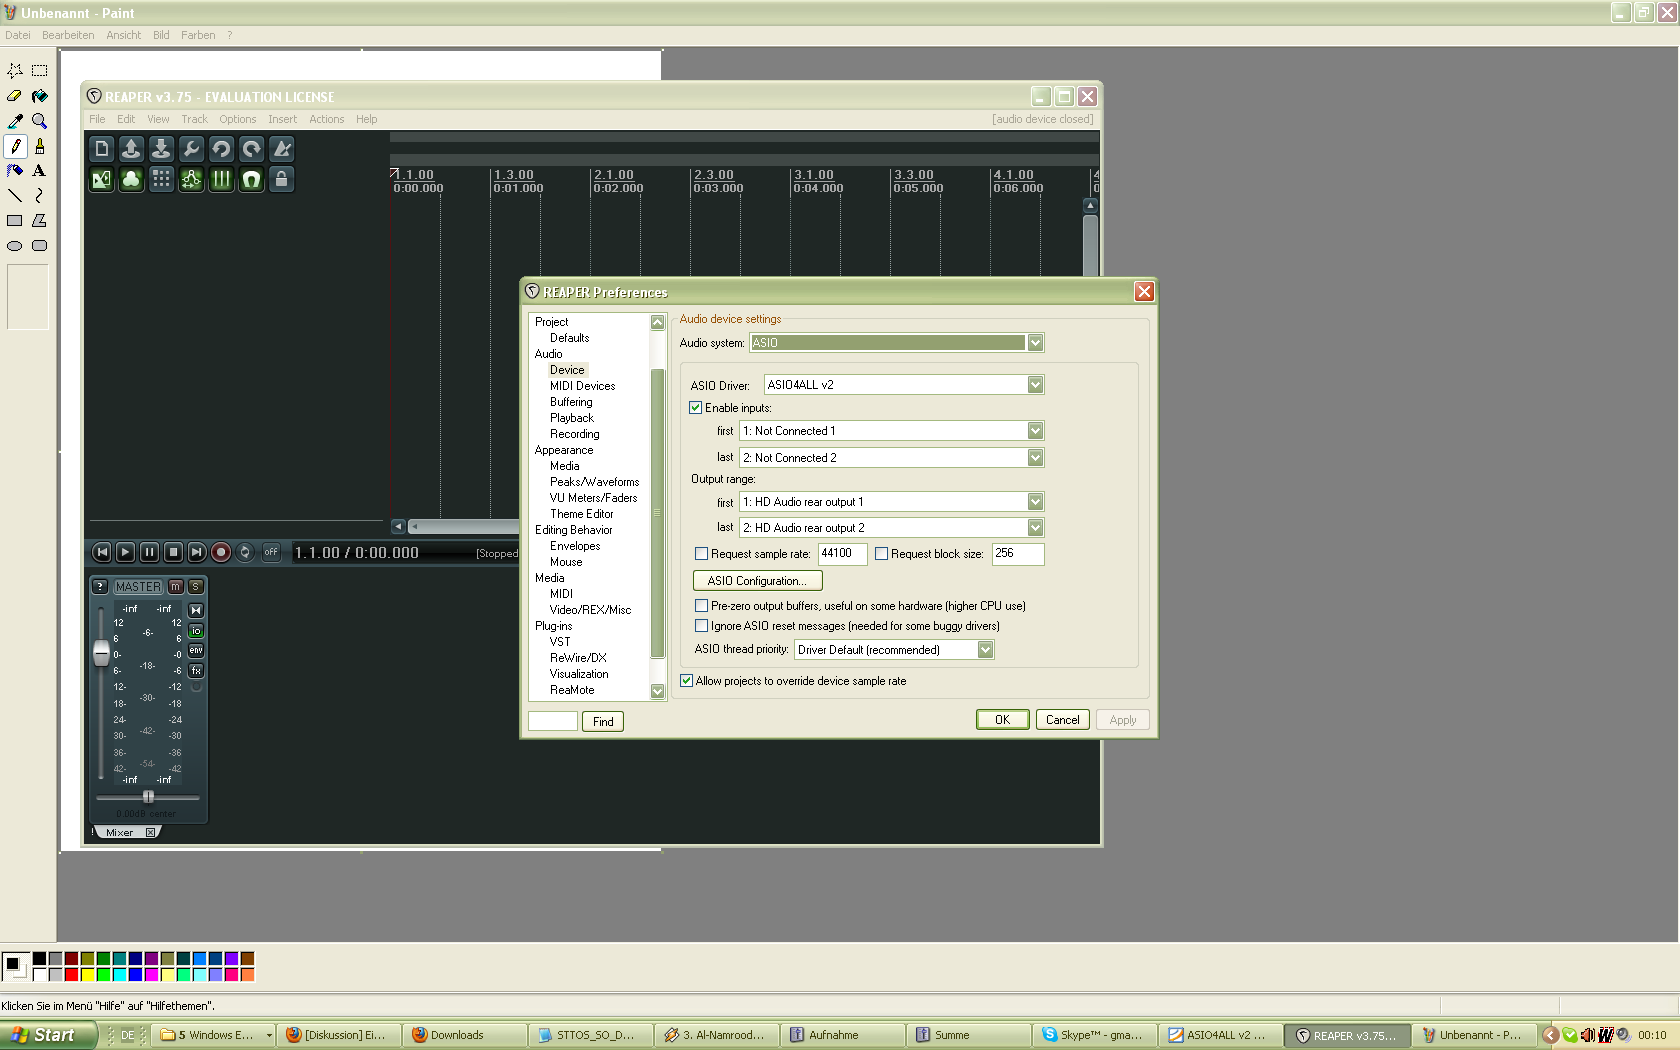Open Paint's Ansicht menu
The height and width of the screenshot is (1050, 1680).
pos(124,35)
